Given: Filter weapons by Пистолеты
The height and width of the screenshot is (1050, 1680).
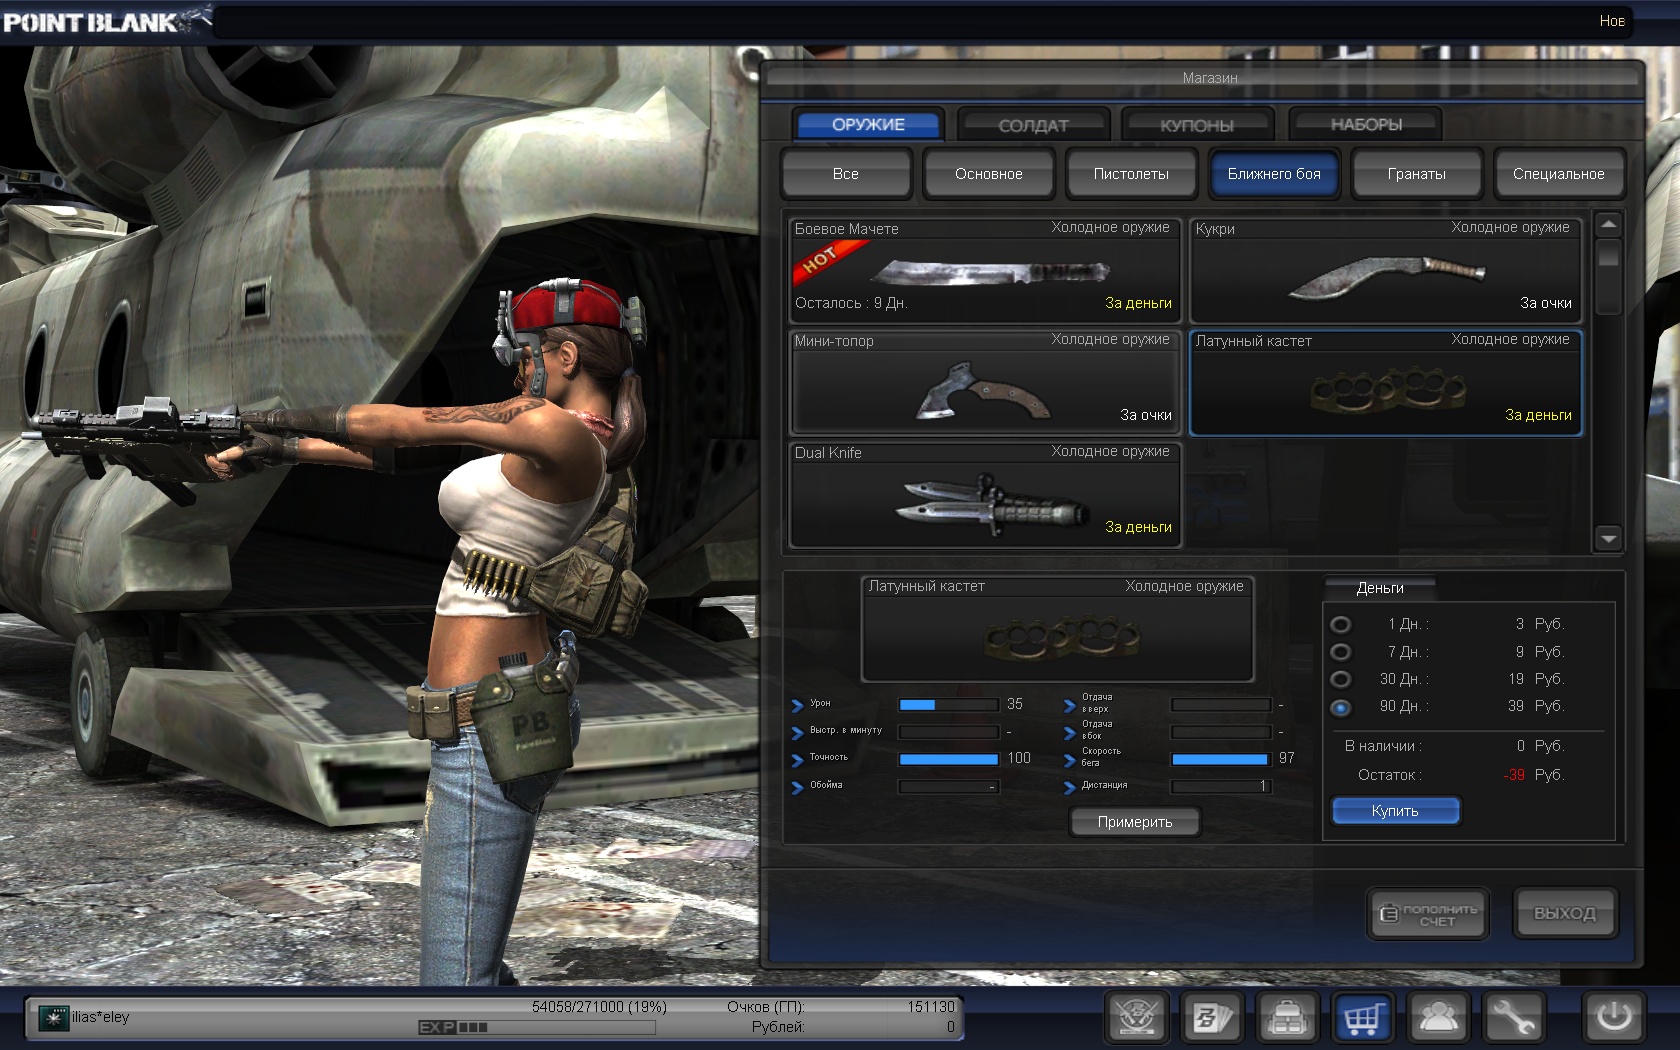Looking at the screenshot, I should [x=1131, y=174].
